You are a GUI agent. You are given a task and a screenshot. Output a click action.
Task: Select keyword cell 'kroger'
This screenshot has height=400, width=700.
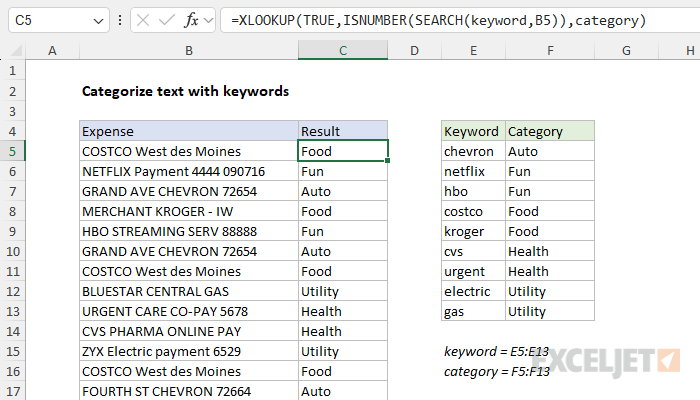click(473, 231)
